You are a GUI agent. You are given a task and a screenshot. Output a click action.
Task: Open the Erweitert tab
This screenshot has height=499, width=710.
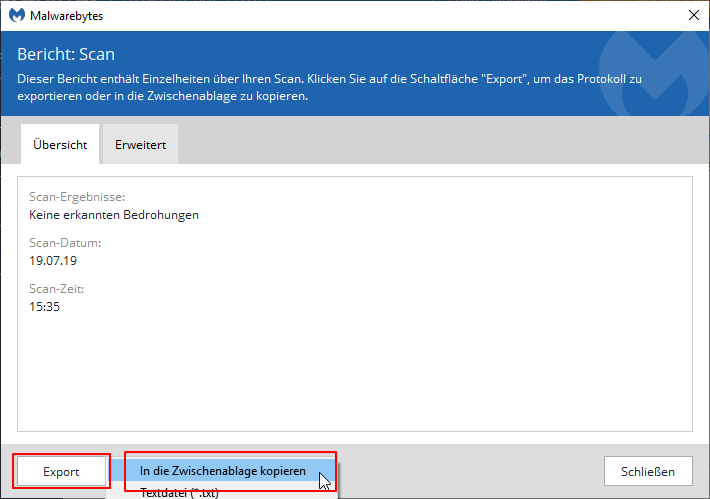coord(140,144)
